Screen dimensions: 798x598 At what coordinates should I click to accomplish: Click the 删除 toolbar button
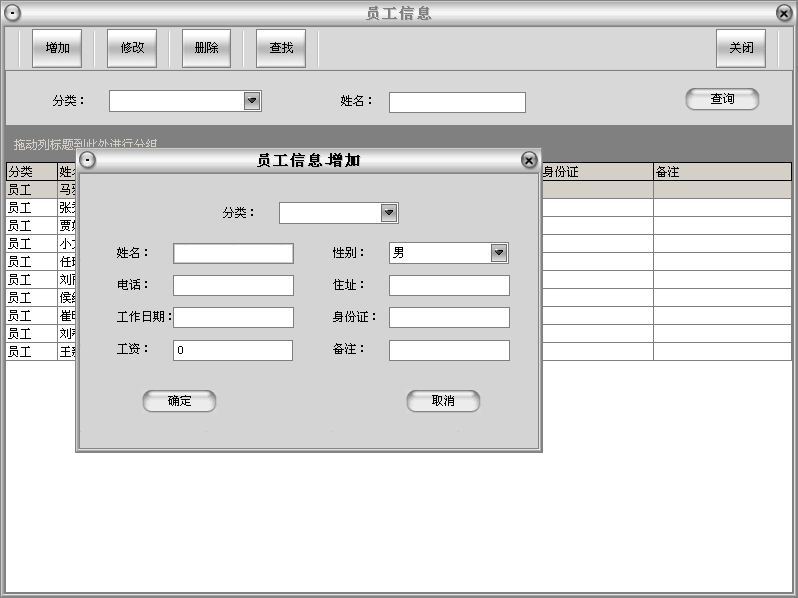[x=206, y=48]
